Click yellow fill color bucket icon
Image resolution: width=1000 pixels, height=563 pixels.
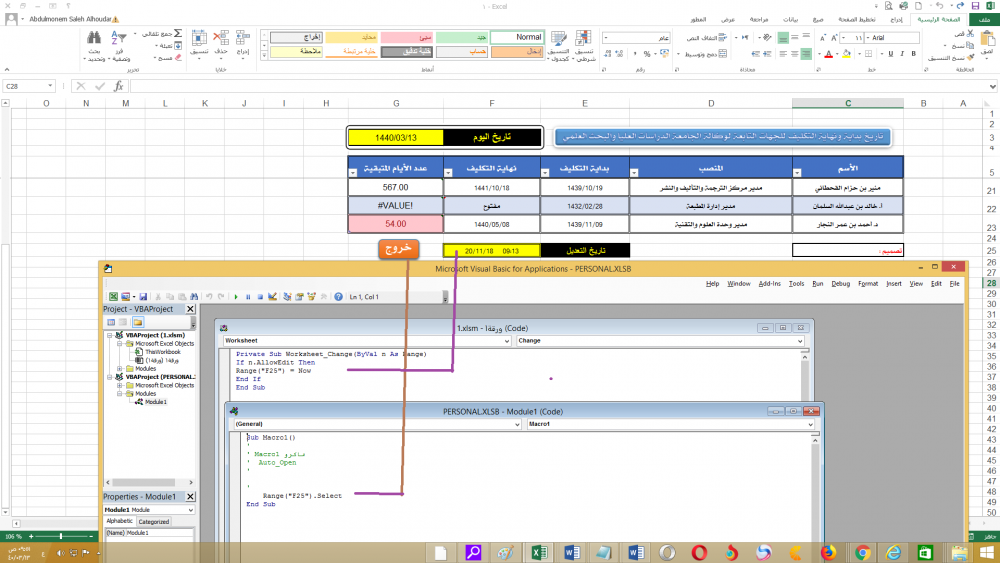tap(846, 54)
